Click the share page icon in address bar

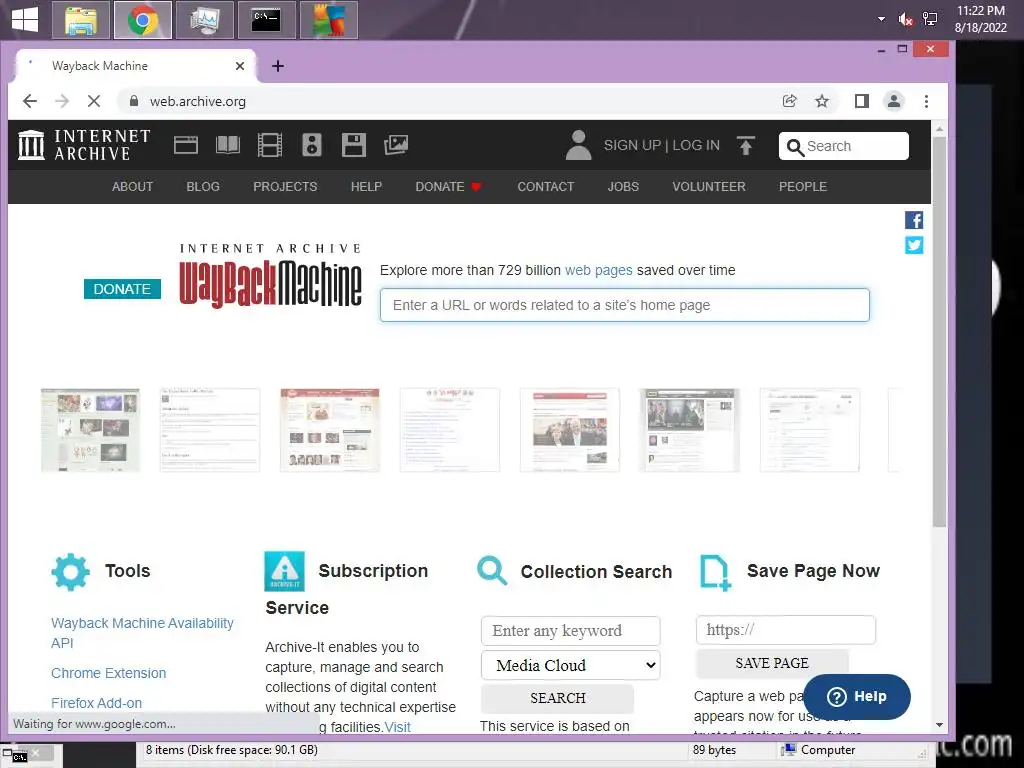click(x=790, y=101)
